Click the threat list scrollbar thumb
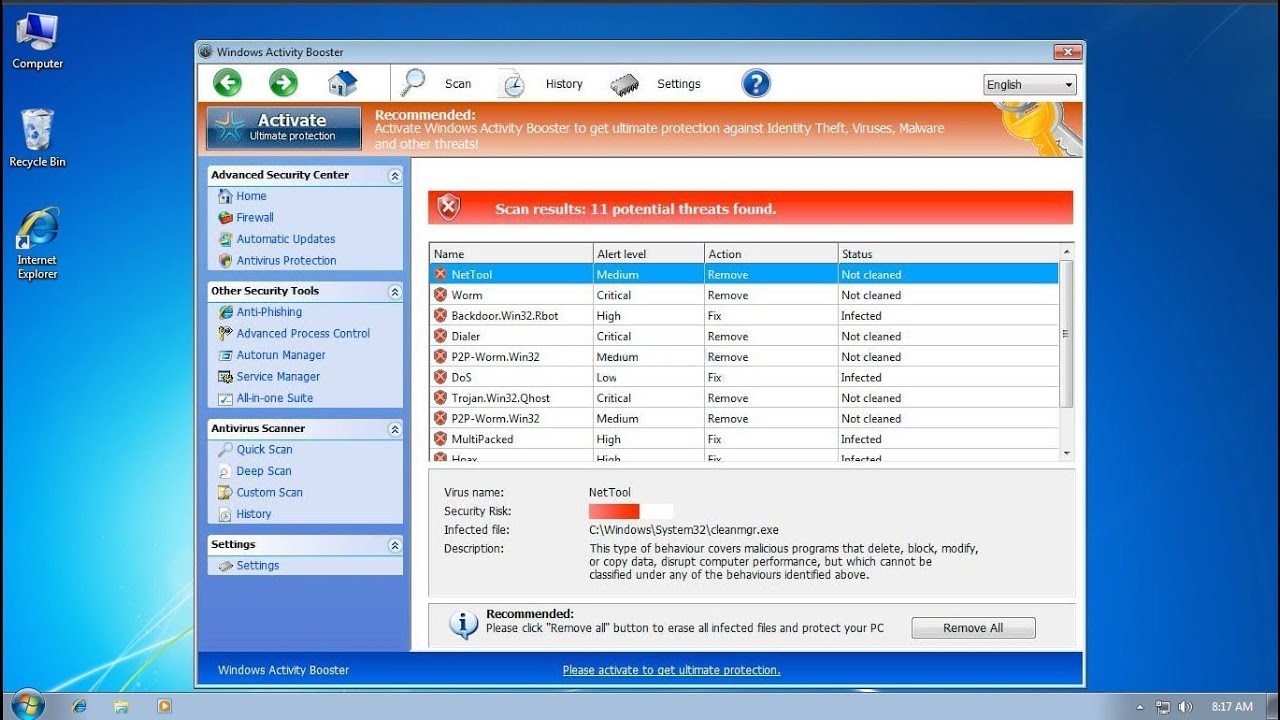The height and width of the screenshot is (720, 1280). pos(1066,333)
